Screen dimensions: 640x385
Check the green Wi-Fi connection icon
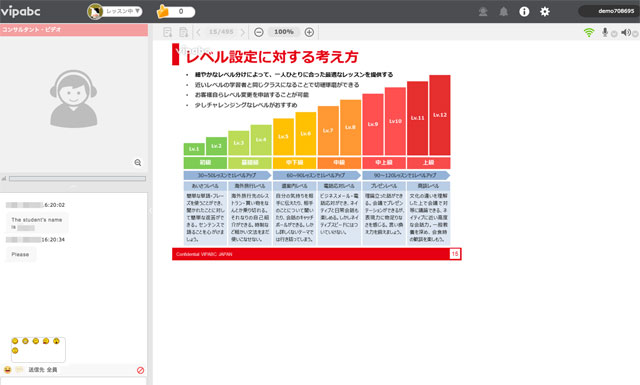click(x=589, y=32)
